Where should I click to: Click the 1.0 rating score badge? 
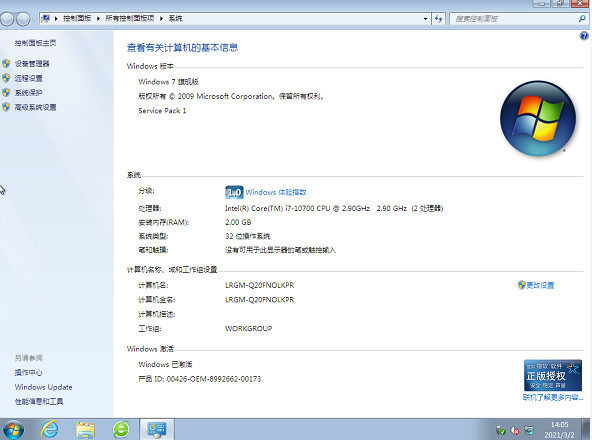[x=234, y=192]
